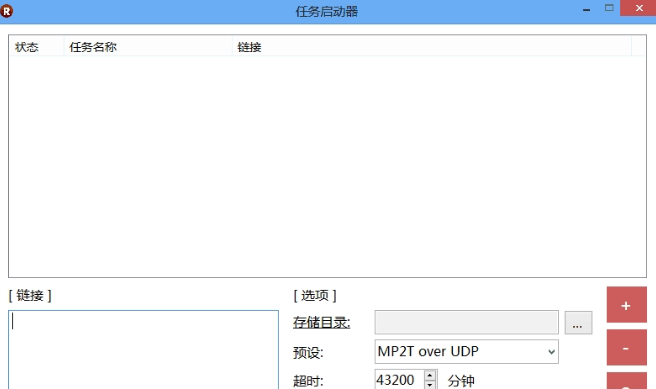Sort by the 链接 column header
The width and height of the screenshot is (656, 389).
coord(432,47)
